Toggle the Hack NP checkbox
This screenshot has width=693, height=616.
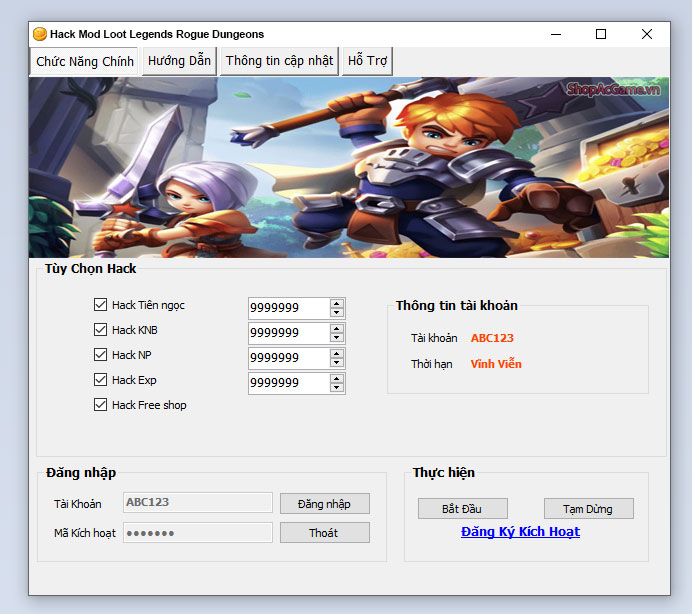tap(100, 355)
